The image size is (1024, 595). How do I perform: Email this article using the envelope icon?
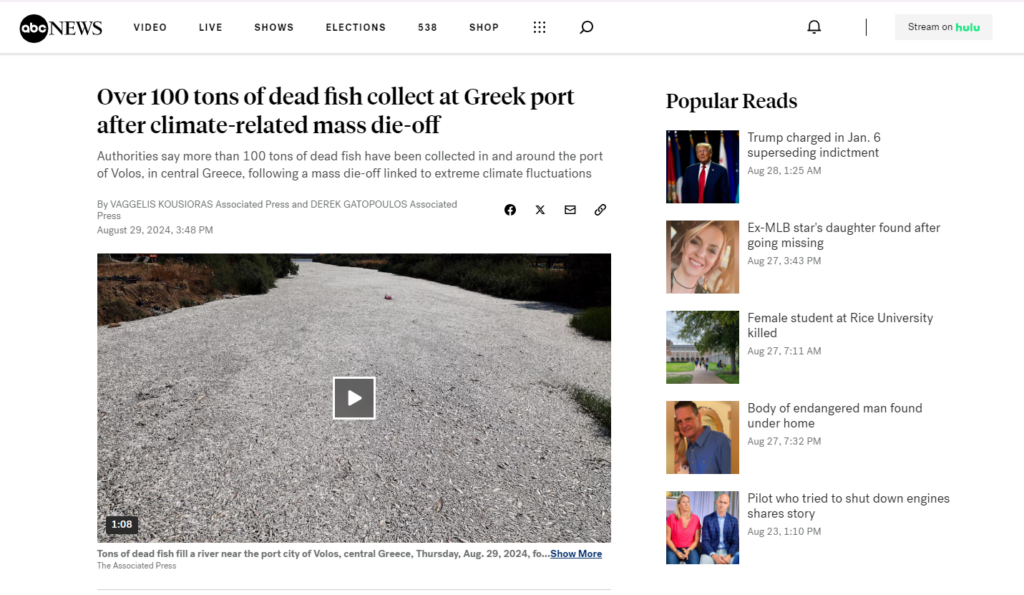pos(570,210)
